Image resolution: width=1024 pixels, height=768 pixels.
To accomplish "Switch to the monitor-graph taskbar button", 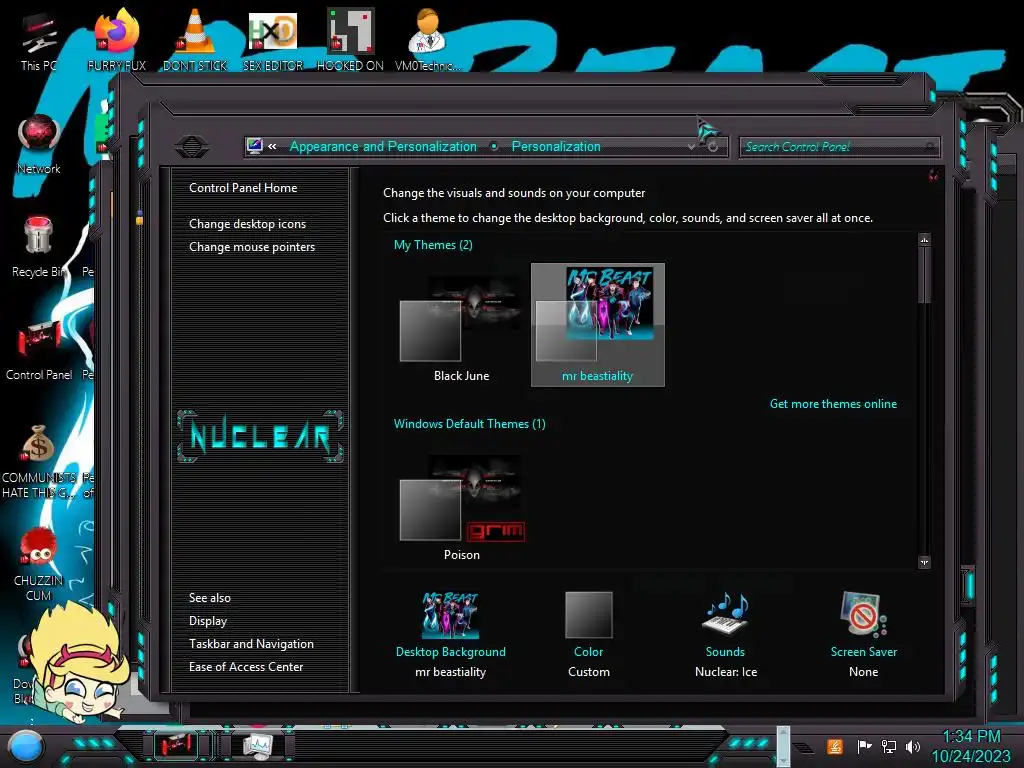I will [x=257, y=745].
